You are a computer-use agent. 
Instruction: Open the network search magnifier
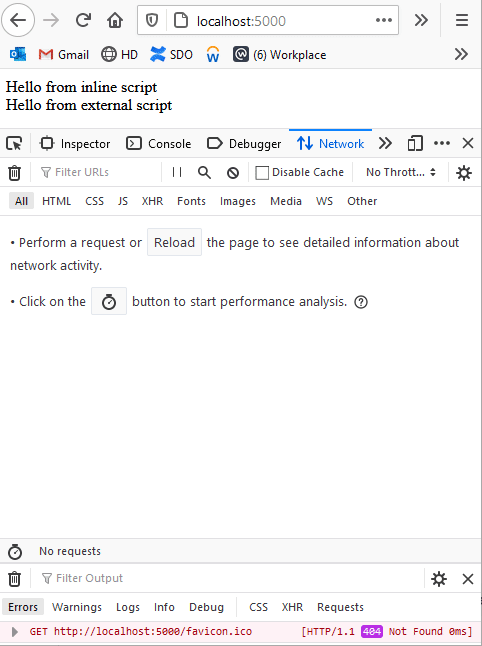[204, 172]
